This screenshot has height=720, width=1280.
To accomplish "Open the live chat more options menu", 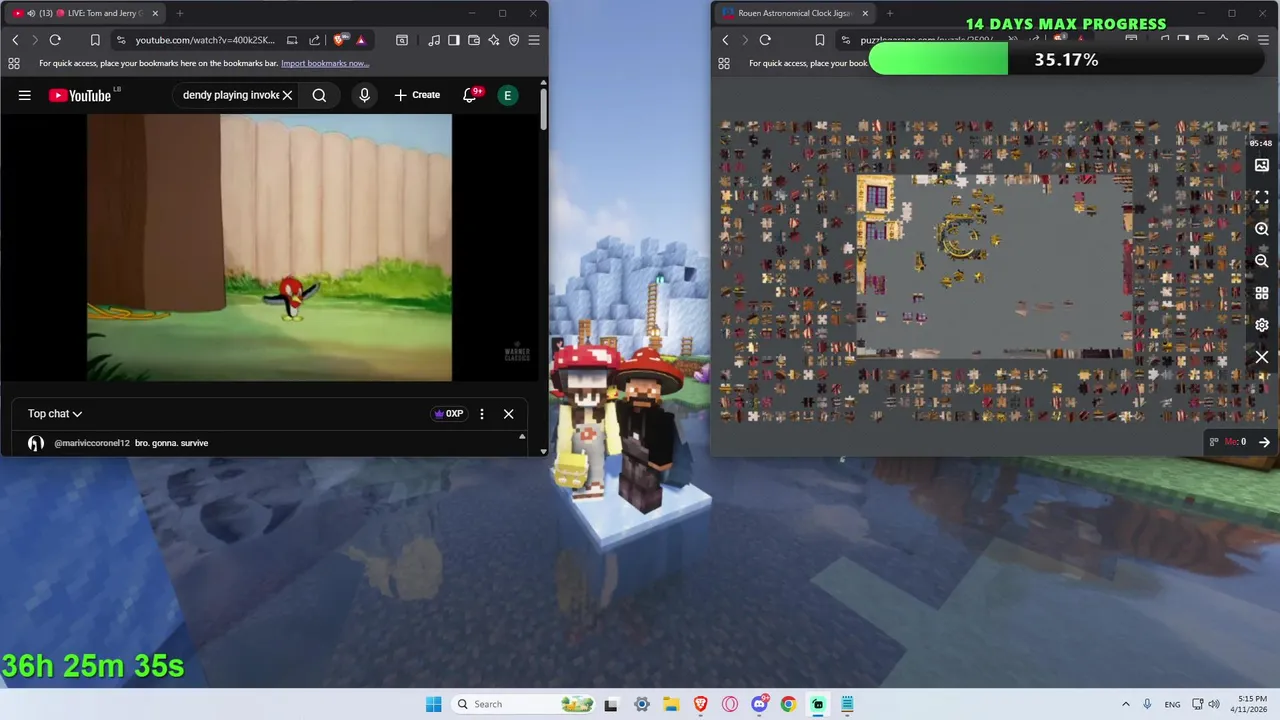I will [482, 413].
